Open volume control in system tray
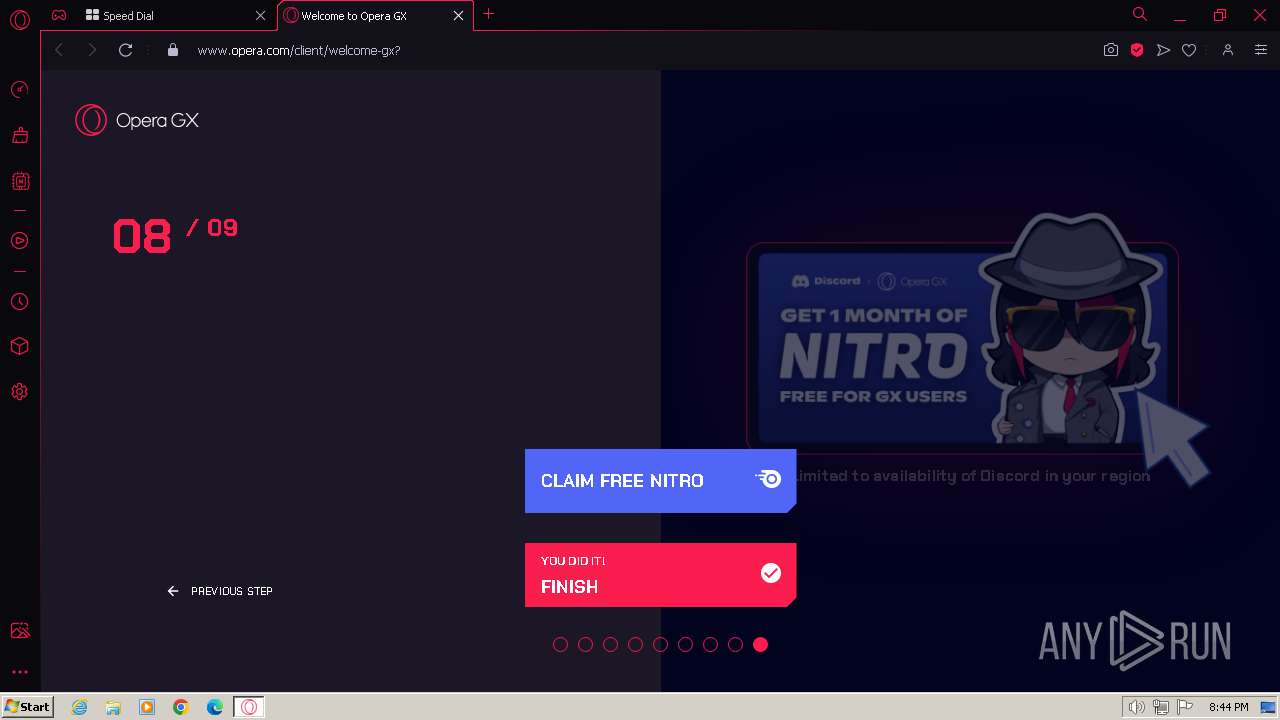The width and height of the screenshot is (1280, 720). [x=1136, y=707]
